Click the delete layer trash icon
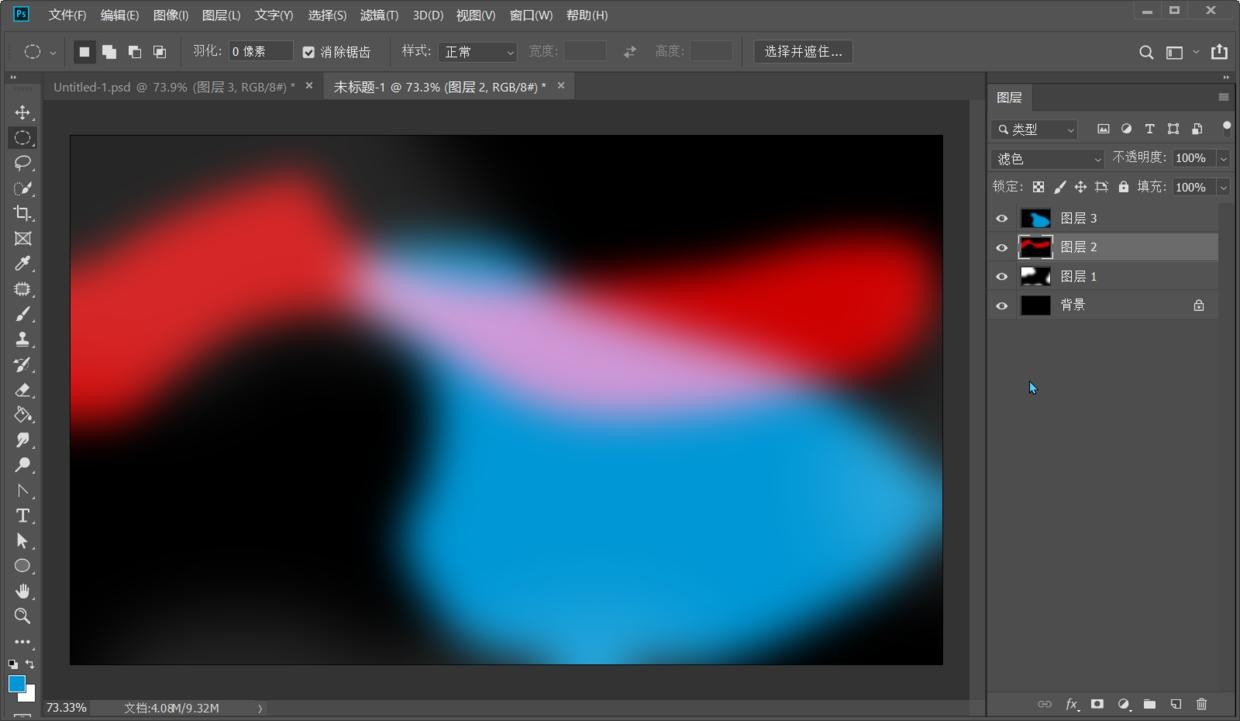The width and height of the screenshot is (1240, 721). 1202,704
